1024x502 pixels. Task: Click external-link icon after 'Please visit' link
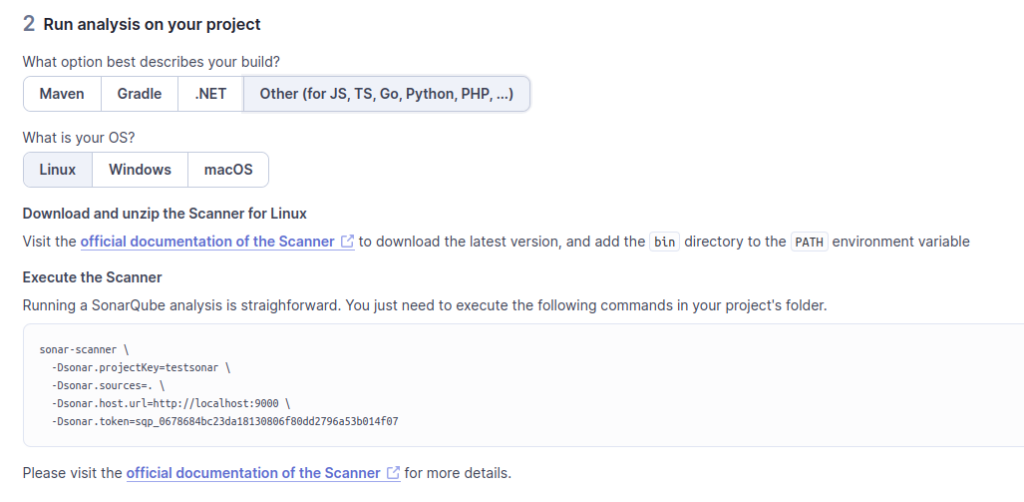pyautogui.click(x=393, y=473)
